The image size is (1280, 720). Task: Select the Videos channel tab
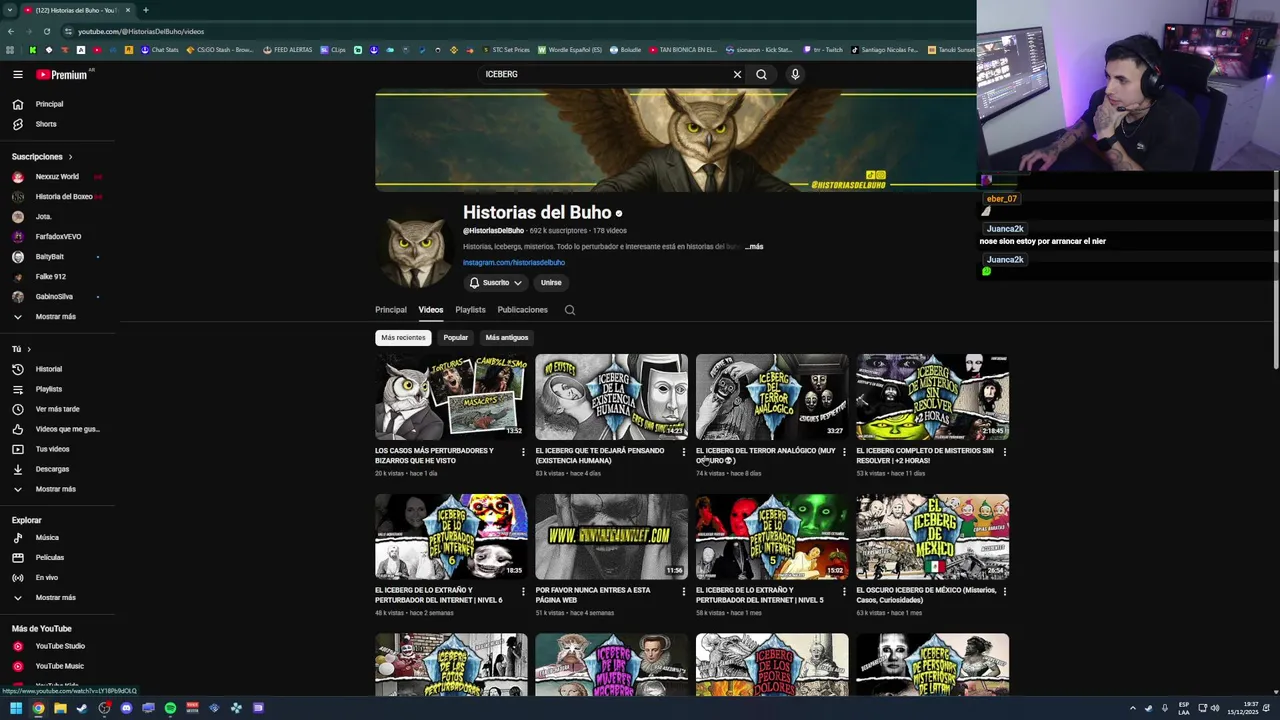coord(431,310)
